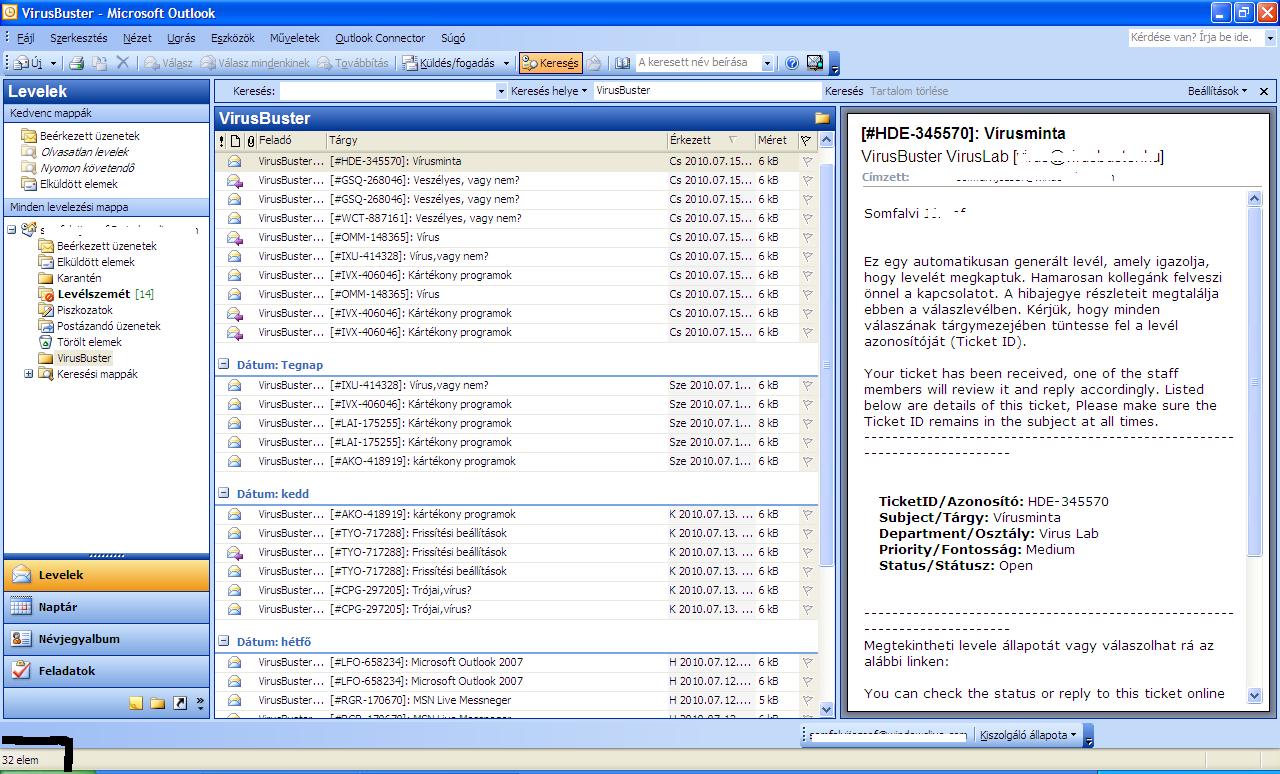Sort by flag status column header
1280x774 pixels.
[807, 141]
